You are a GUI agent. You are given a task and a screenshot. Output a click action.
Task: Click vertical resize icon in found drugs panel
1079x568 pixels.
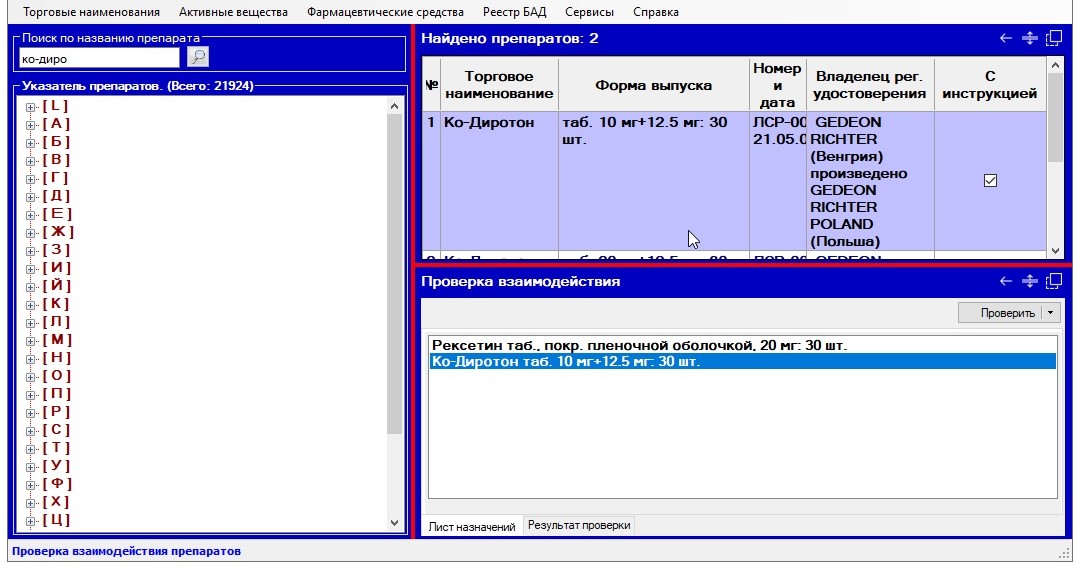[x=1030, y=39]
